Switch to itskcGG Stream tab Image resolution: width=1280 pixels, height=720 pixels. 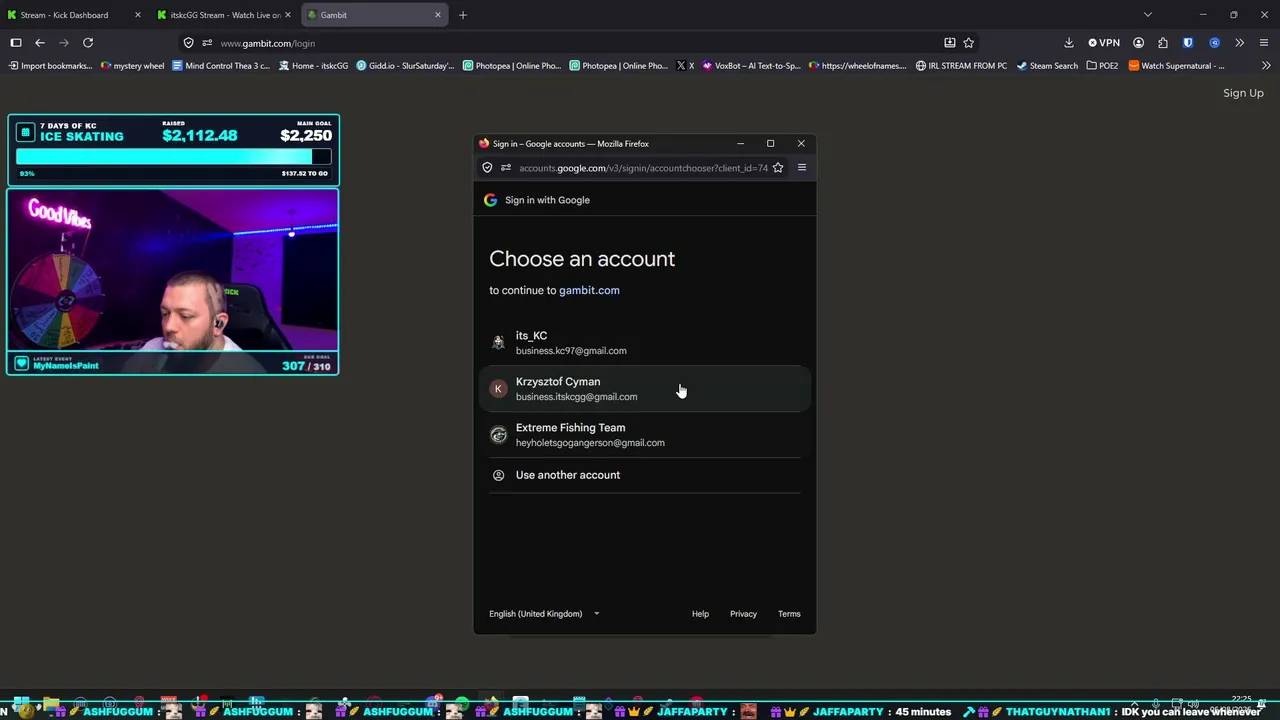pyautogui.click(x=224, y=15)
